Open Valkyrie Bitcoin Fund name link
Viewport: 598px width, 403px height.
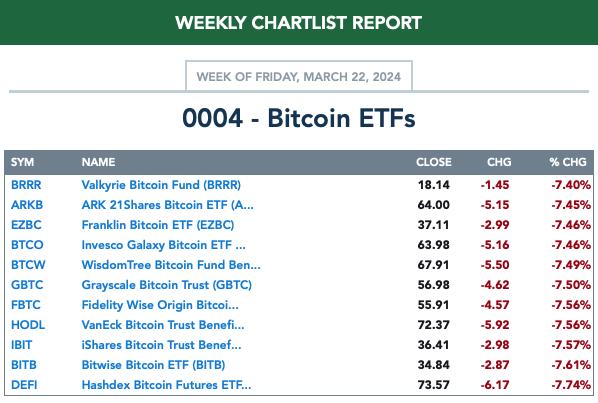[161, 185]
